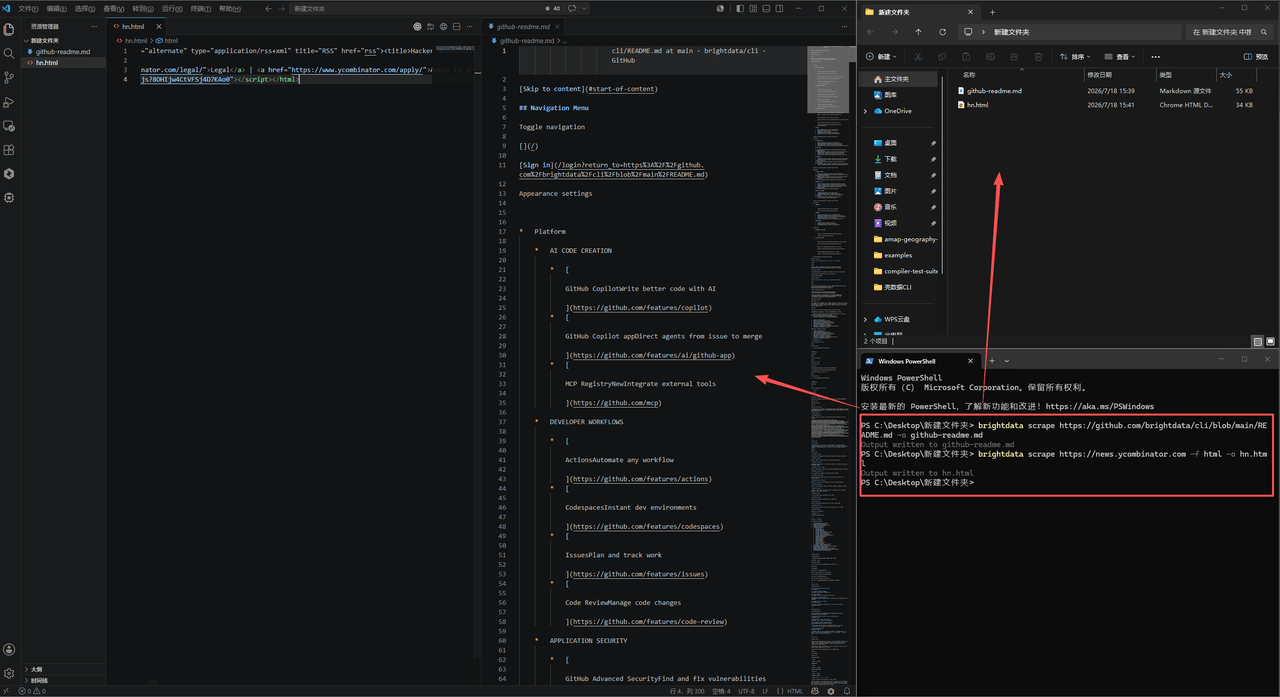Close the hn.html editor tab
The image size is (1280, 697).
158,27
